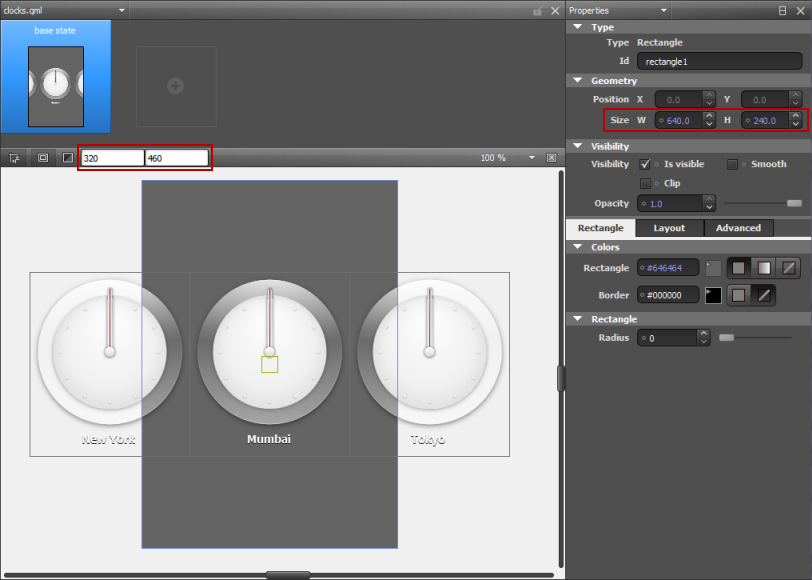812x580 pixels.
Task: Click the Rectangle color swatch
Action: point(713,268)
